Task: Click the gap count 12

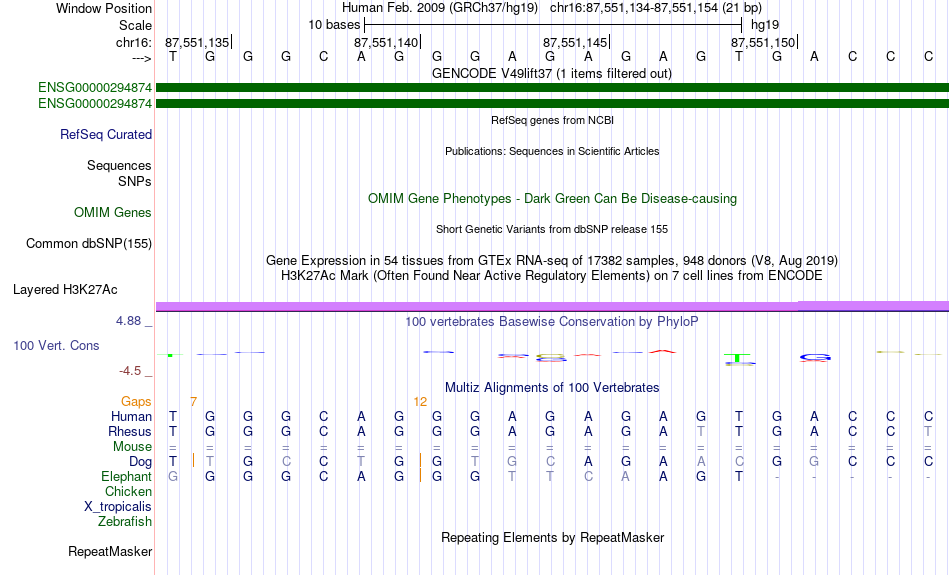Action: click(420, 402)
